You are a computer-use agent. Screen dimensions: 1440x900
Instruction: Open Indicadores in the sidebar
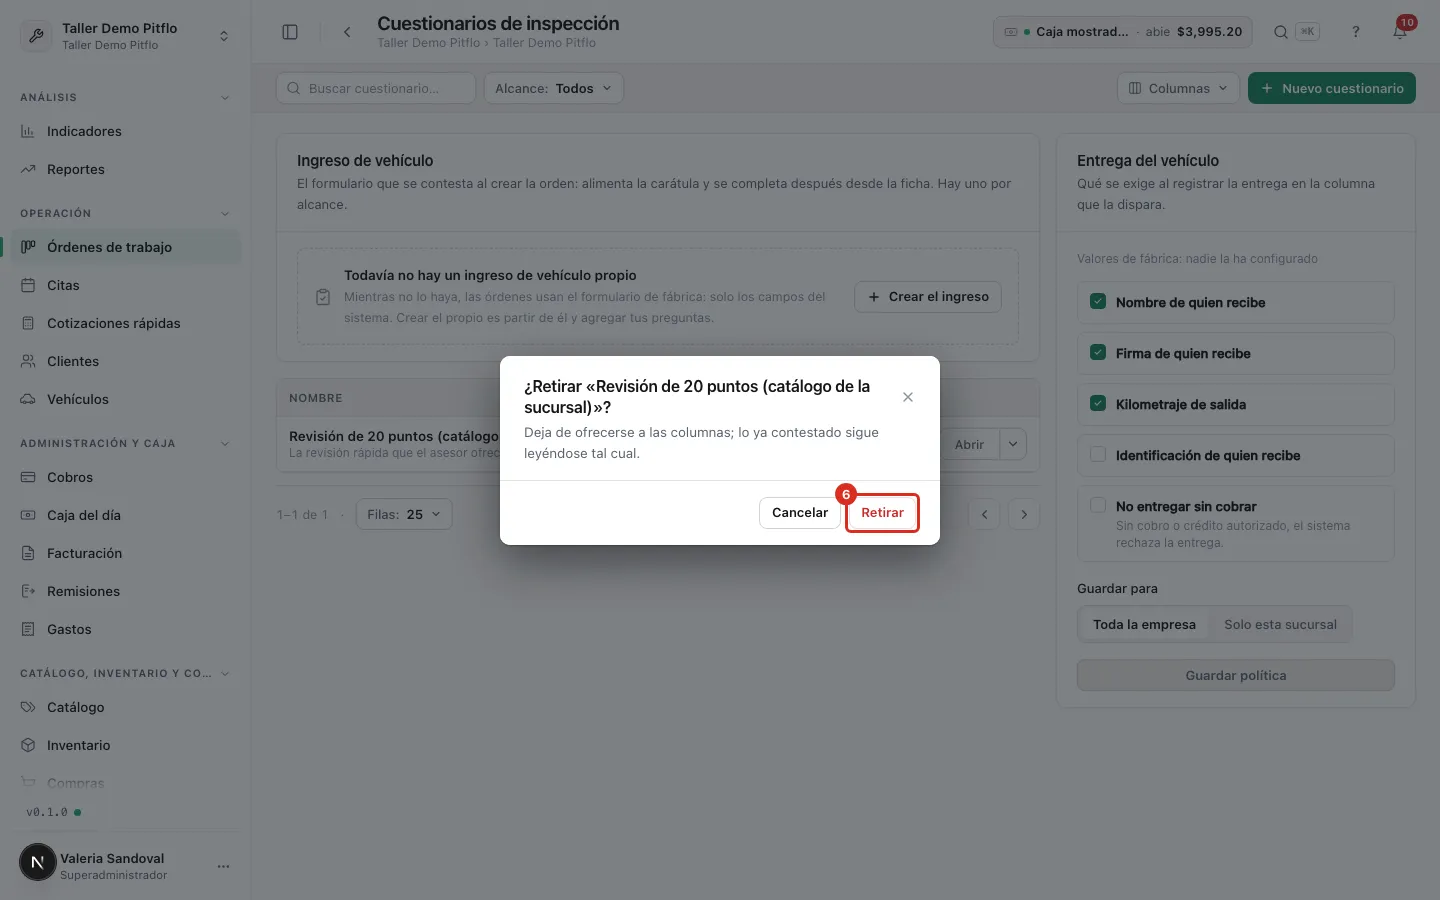(x=125, y=131)
